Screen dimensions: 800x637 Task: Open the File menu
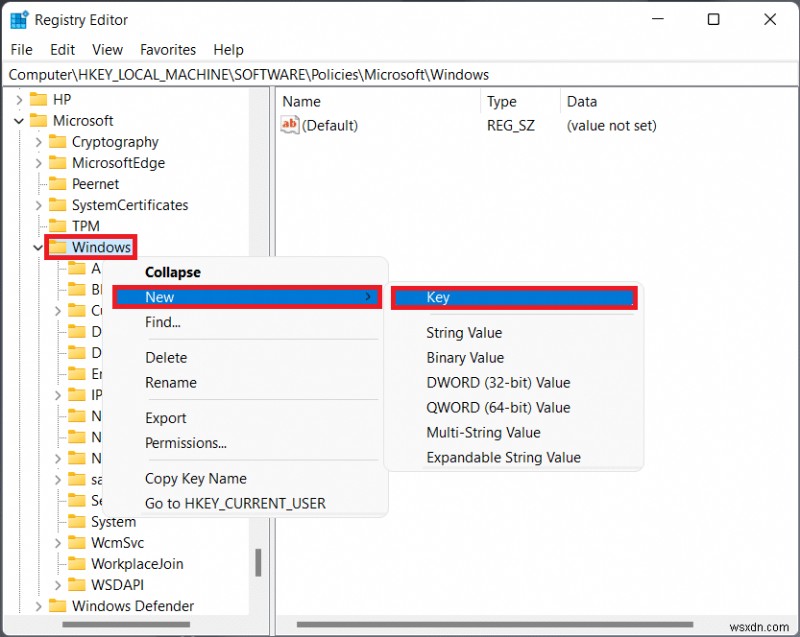coord(21,49)
